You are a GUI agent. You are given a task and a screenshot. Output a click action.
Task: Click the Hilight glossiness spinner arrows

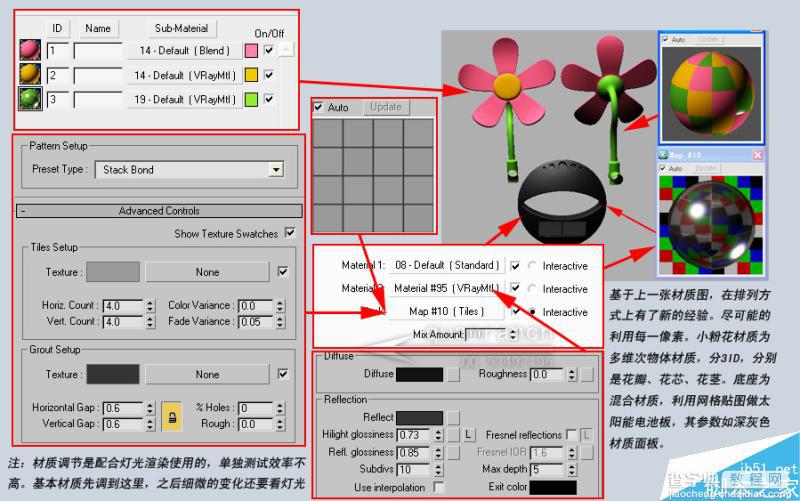[438, 435]
